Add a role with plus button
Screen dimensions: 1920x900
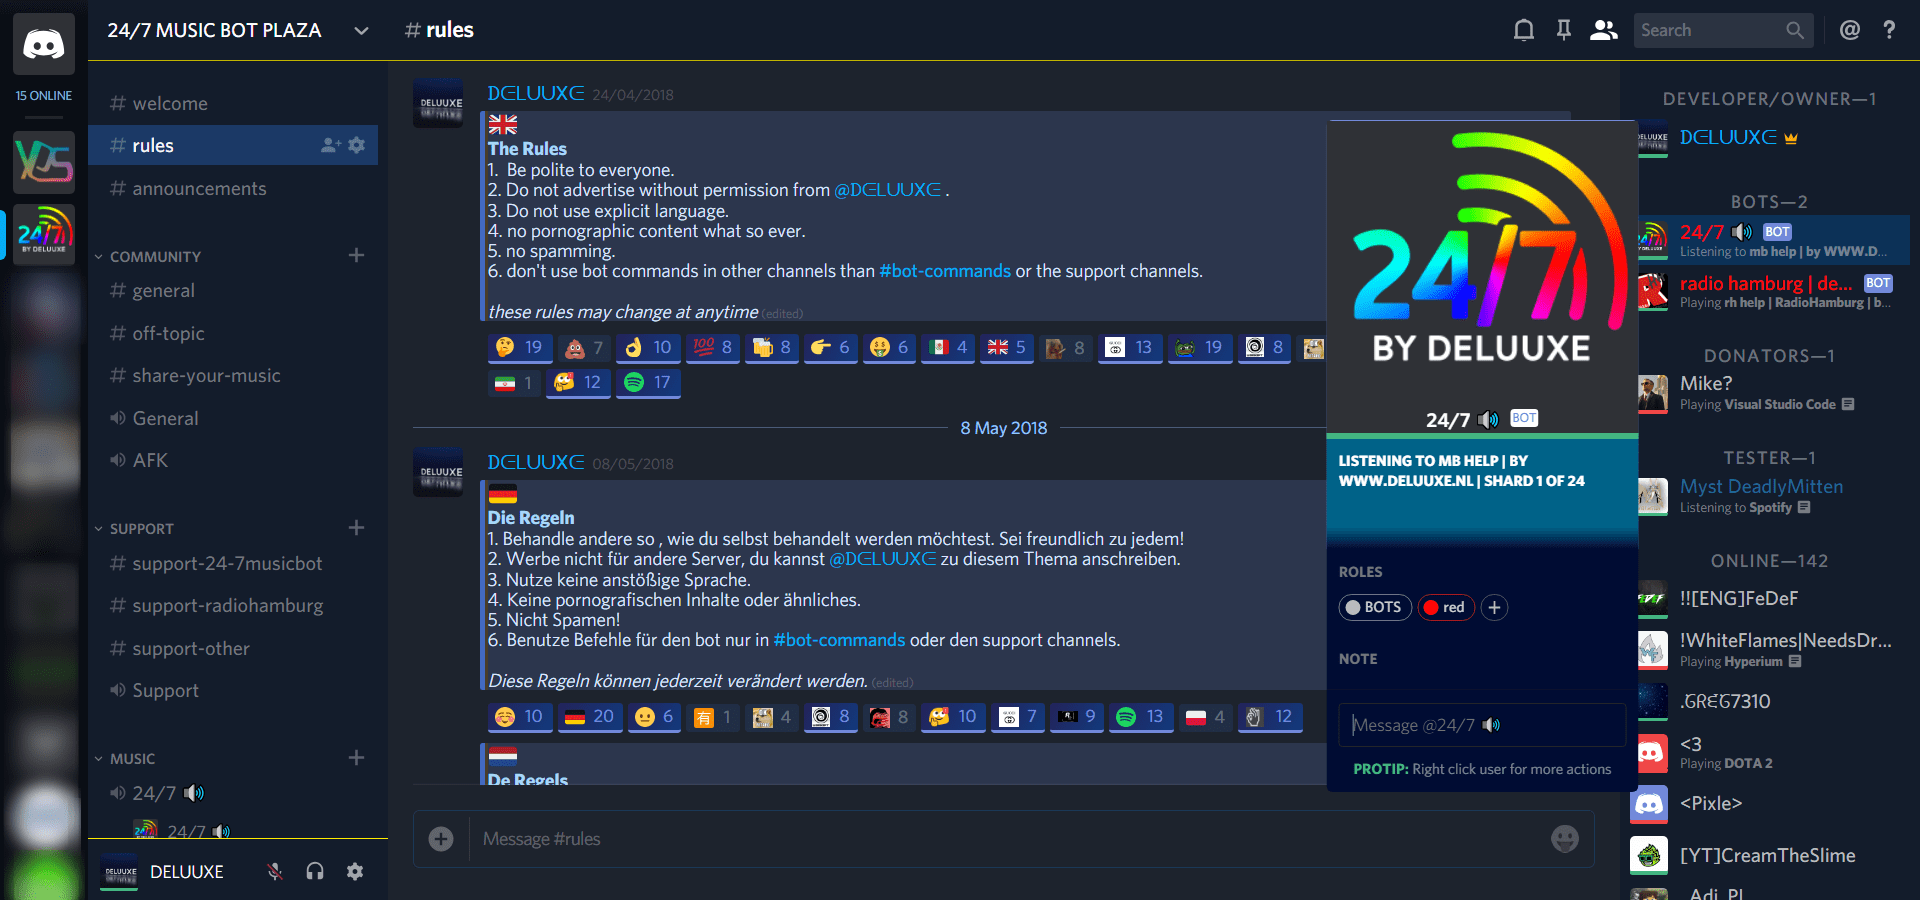pyautogui.click(x=1494, y=607)
